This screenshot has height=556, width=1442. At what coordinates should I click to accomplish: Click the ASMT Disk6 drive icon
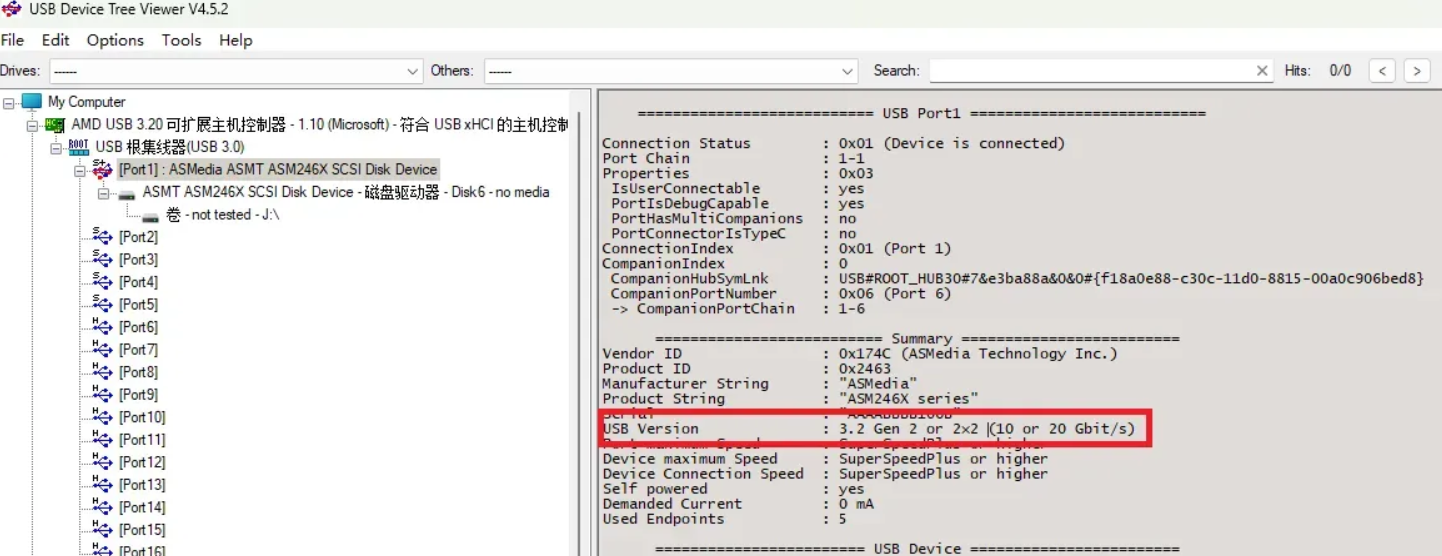point(127,193)
